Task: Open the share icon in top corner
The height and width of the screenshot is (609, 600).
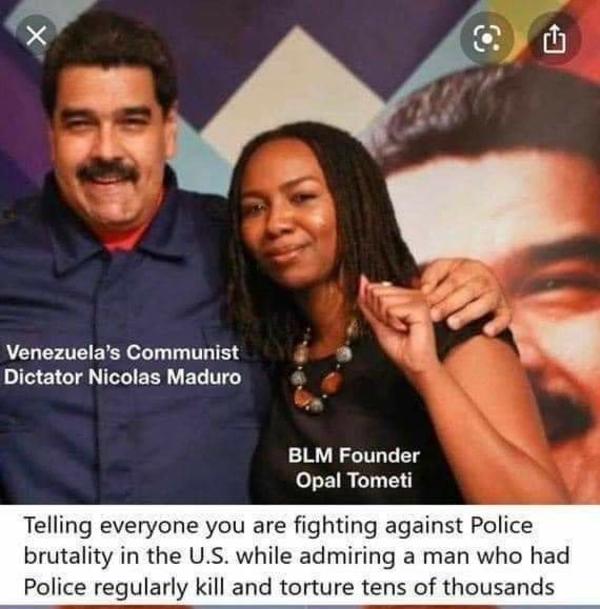Action: coord(555,38)
